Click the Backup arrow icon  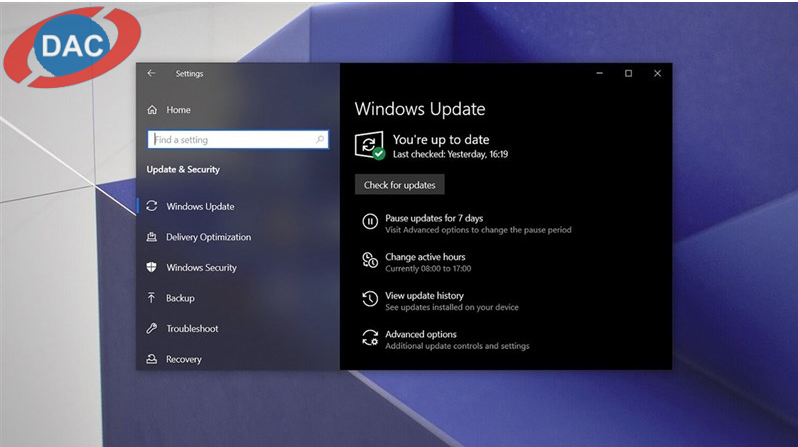point(151,297)
